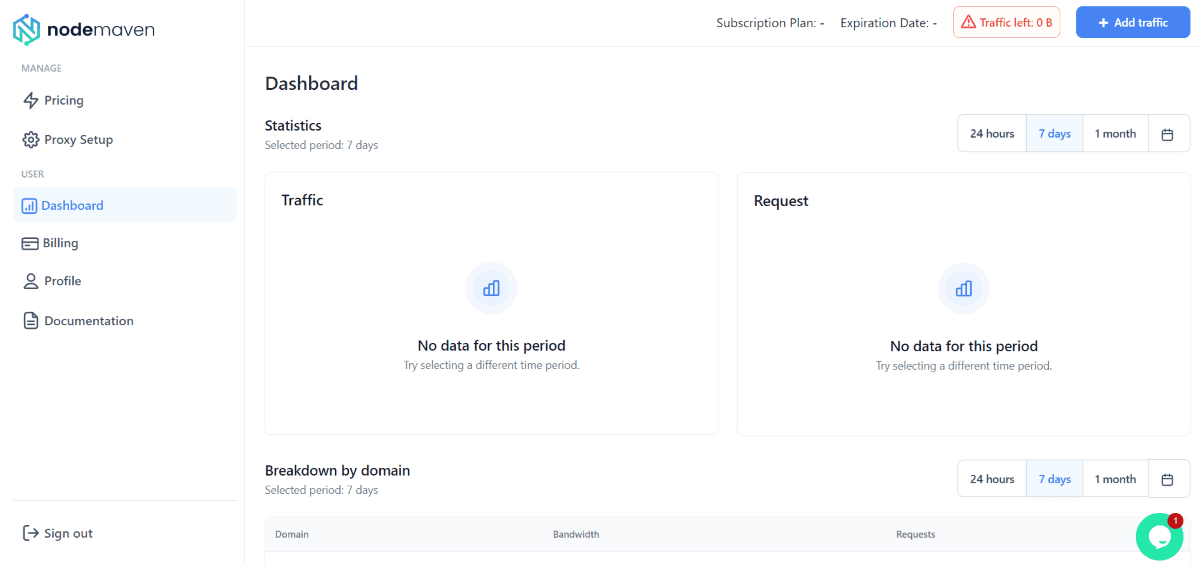Open the chat support bubble
1200x565 pixels.
tap(1159, 537)
